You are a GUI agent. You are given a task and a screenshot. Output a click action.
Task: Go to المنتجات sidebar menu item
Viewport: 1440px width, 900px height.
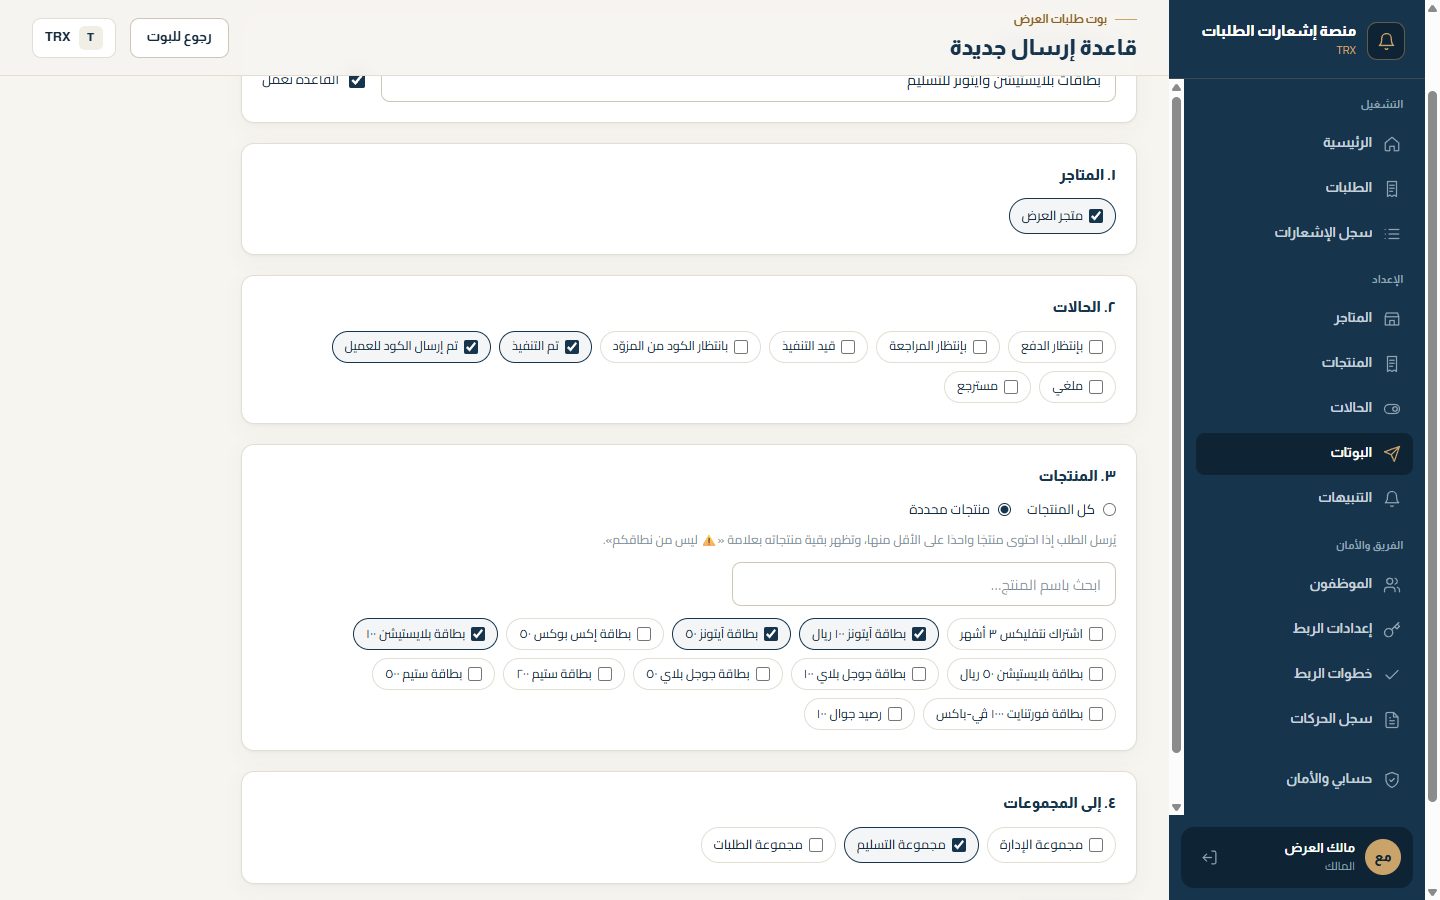tap(1304, 363)
